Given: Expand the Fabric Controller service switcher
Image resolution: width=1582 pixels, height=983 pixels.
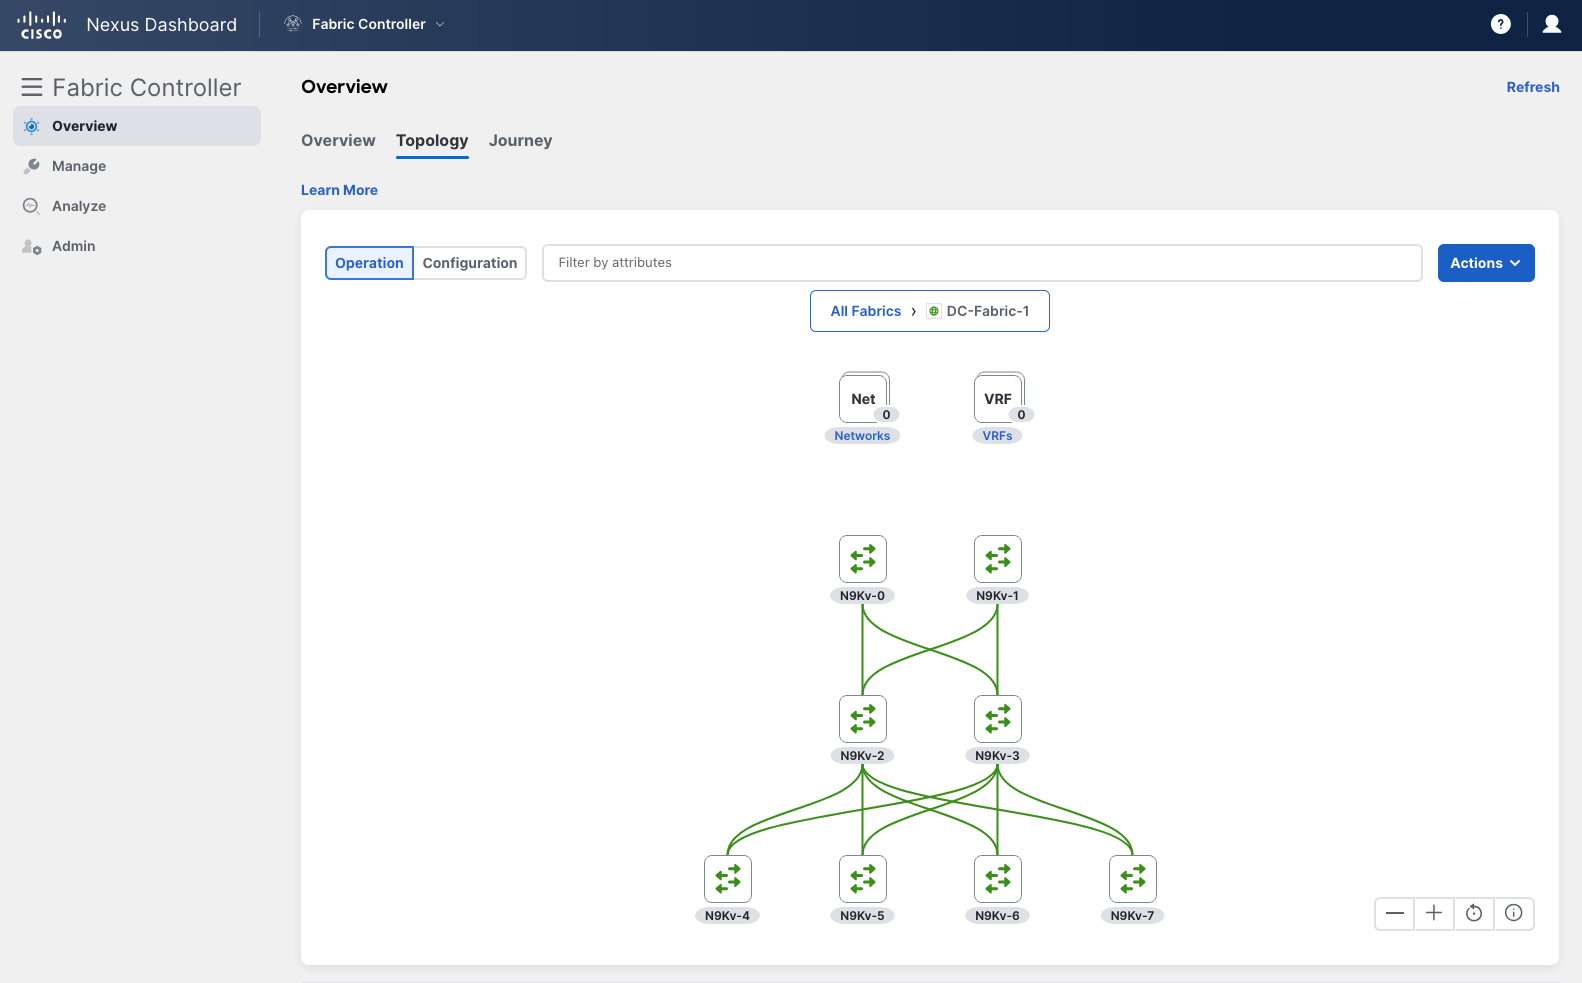Looking at the screenshot, I should click(440, 24).
